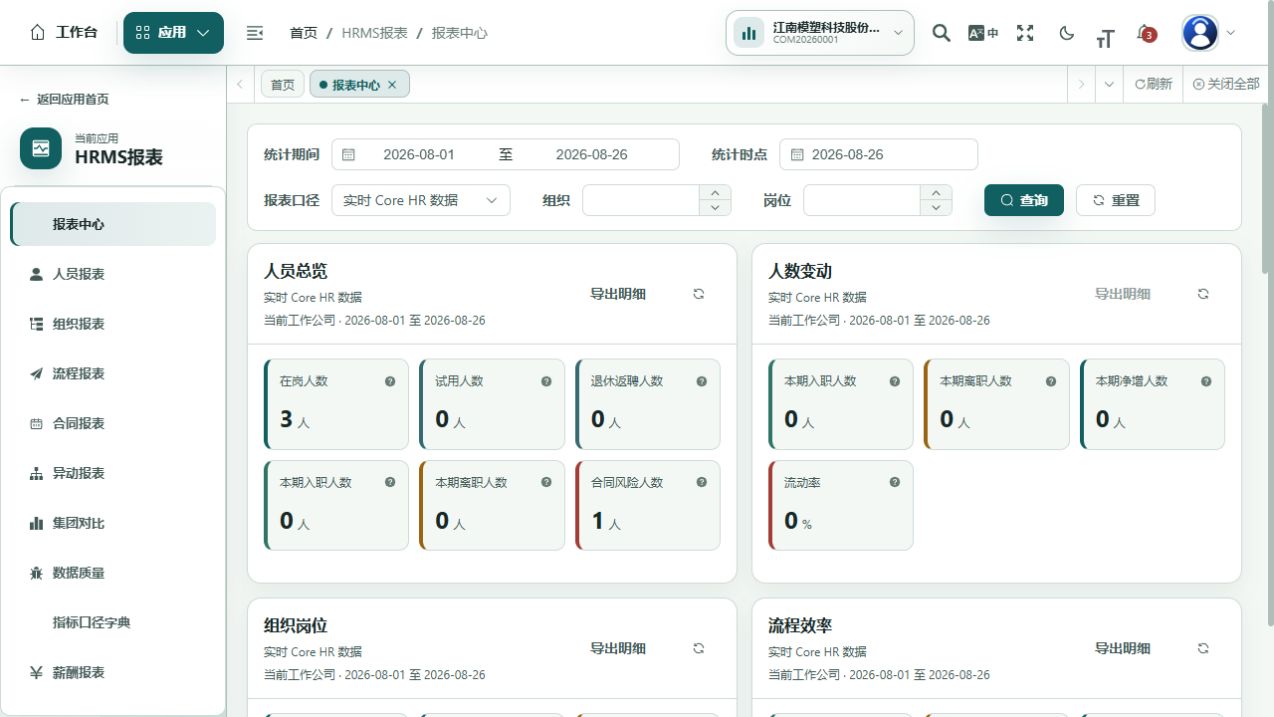Open 数据质量 in sidebar
Screen dimensions: 1274x717
click(113, 573)
